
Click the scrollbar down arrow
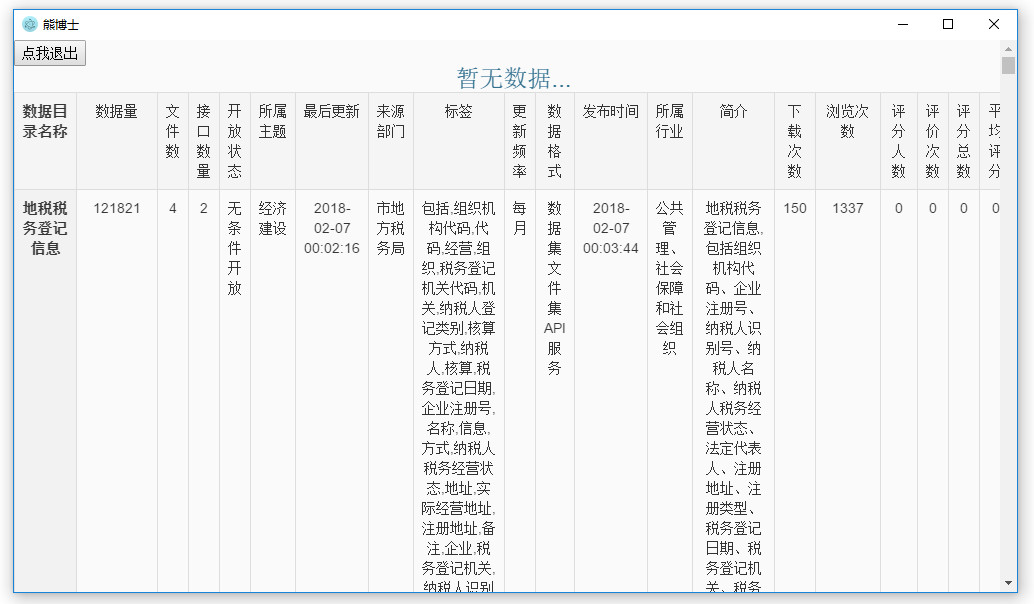(x=1008, y=583)
